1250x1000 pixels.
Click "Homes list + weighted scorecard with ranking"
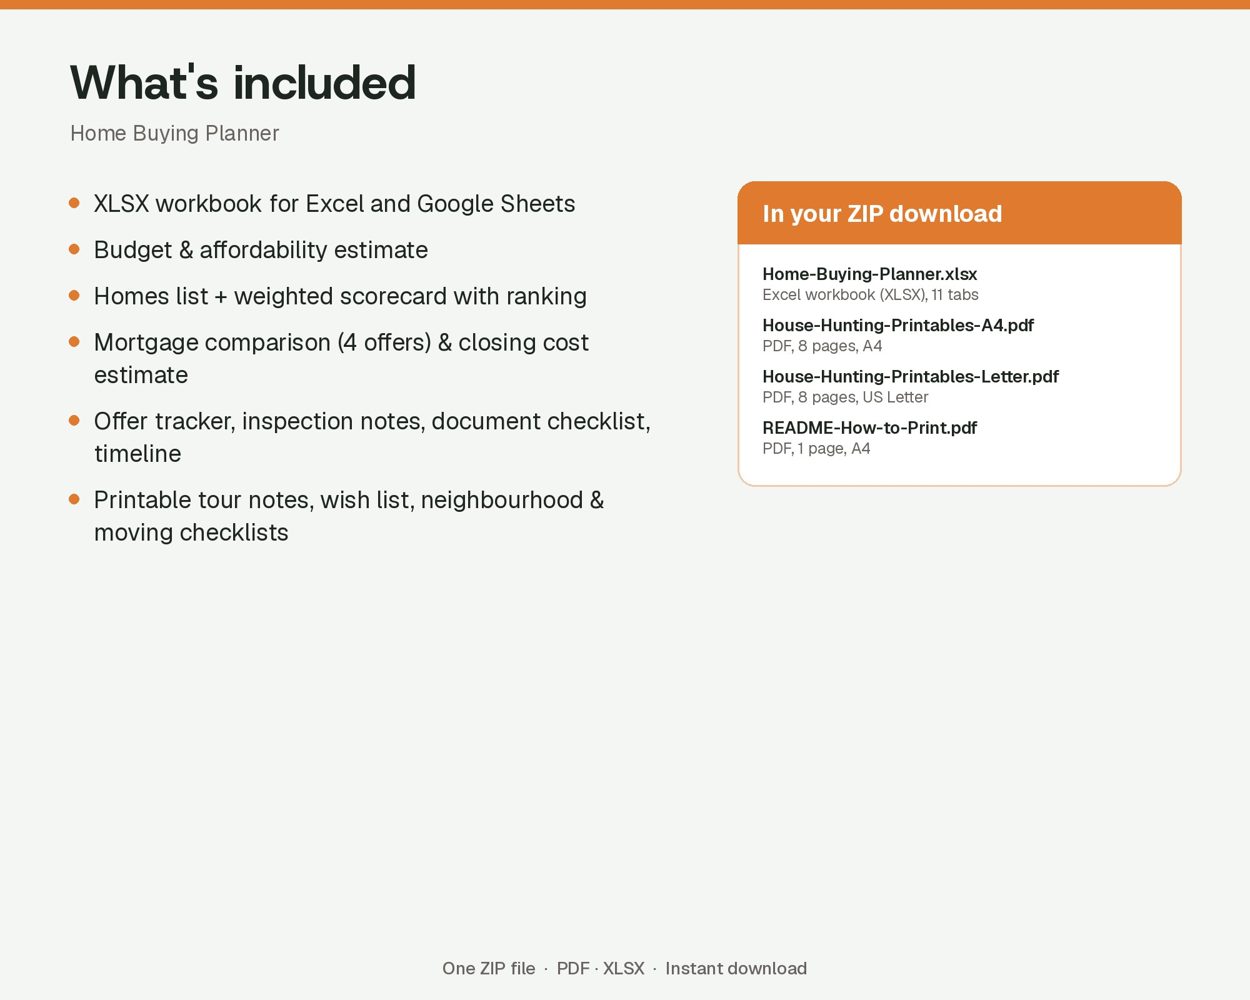(340, 296)
